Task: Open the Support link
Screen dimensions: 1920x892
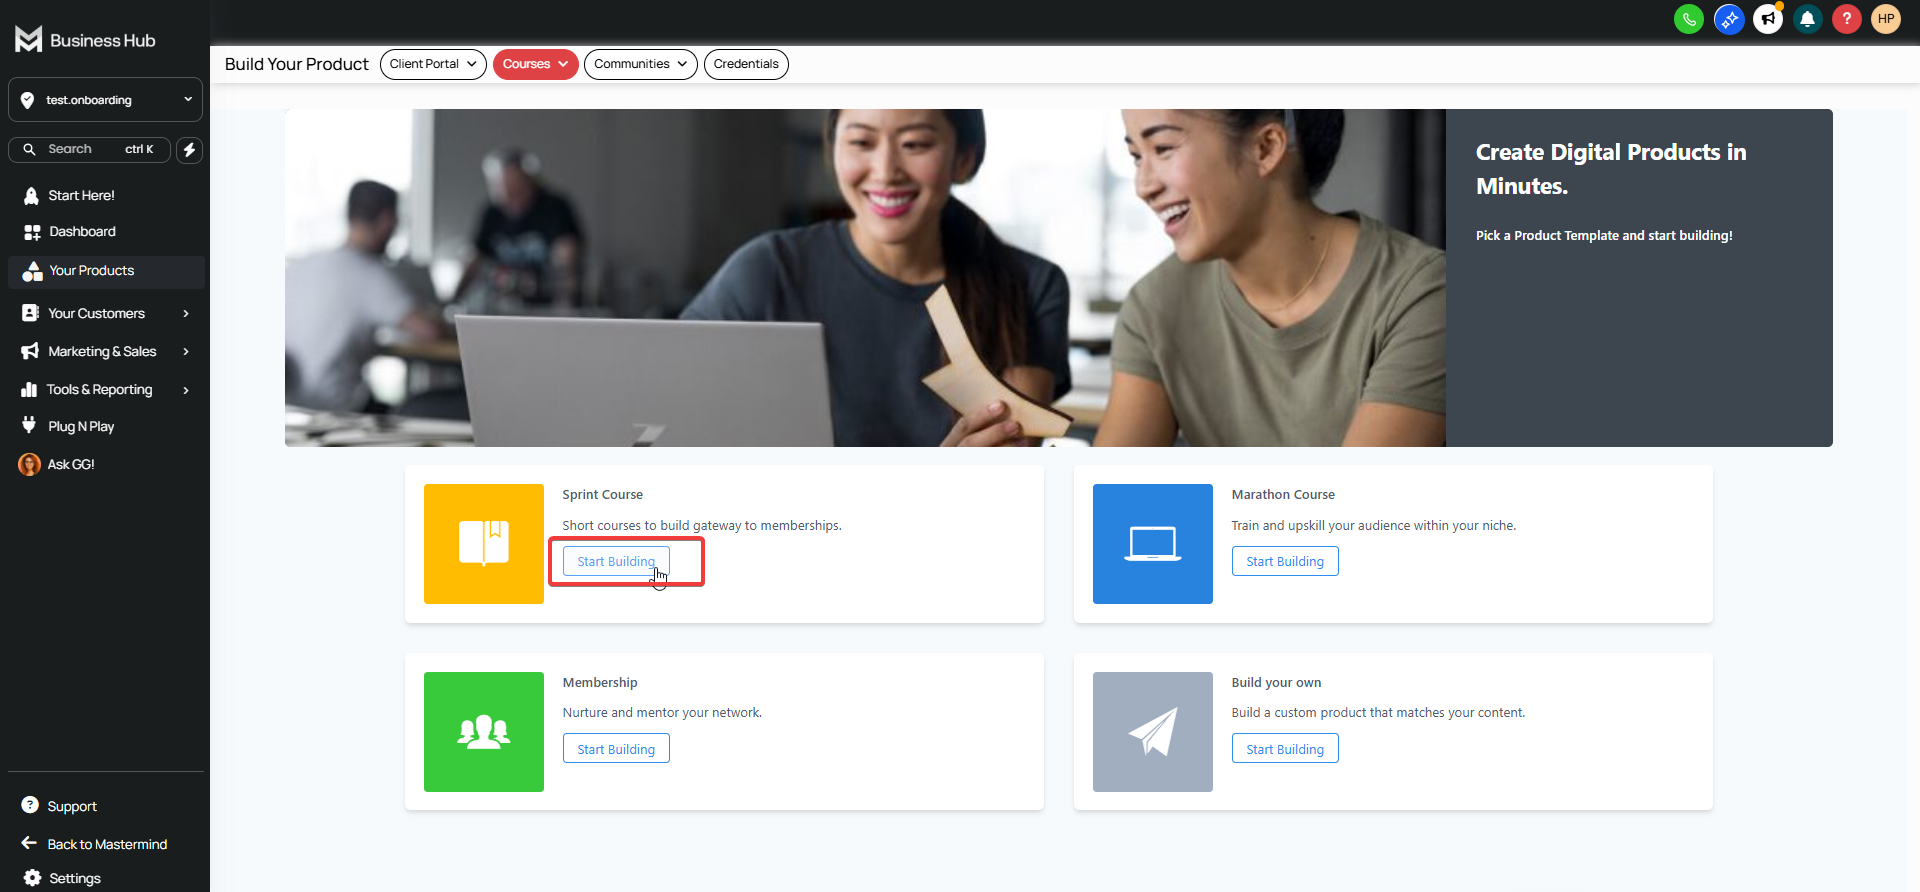Action: click(72, 806)
